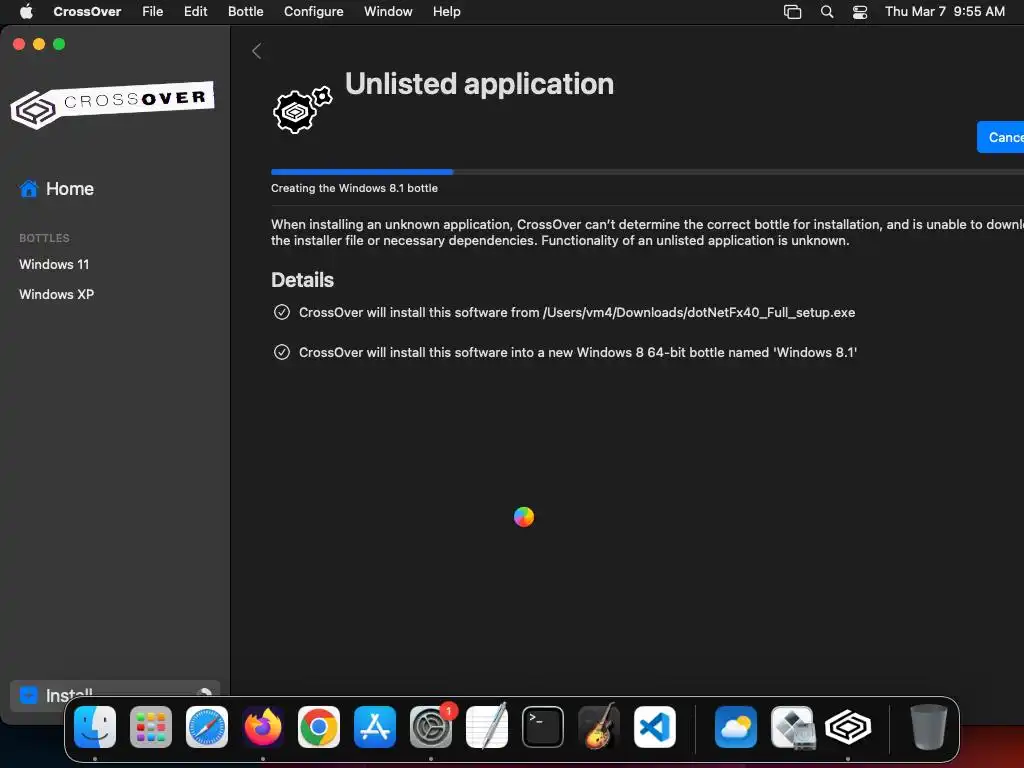1024x768 pixels.
Task: Click the checkmark beside new bottle detail
Action: [281, 352]
